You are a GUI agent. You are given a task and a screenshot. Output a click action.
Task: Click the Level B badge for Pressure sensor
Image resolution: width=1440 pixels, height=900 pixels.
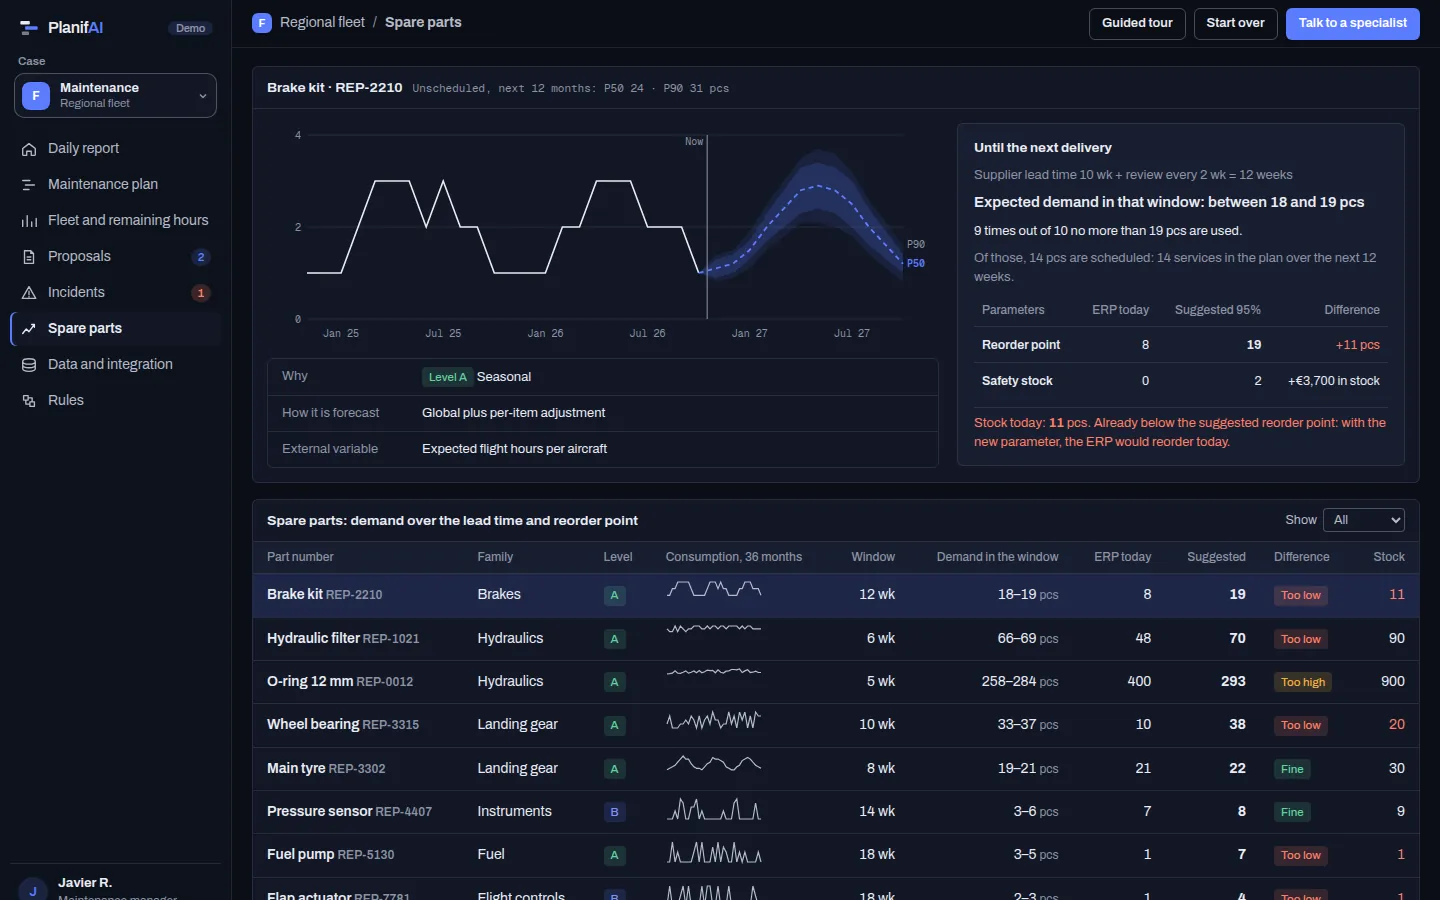click(x=614, y=812)
